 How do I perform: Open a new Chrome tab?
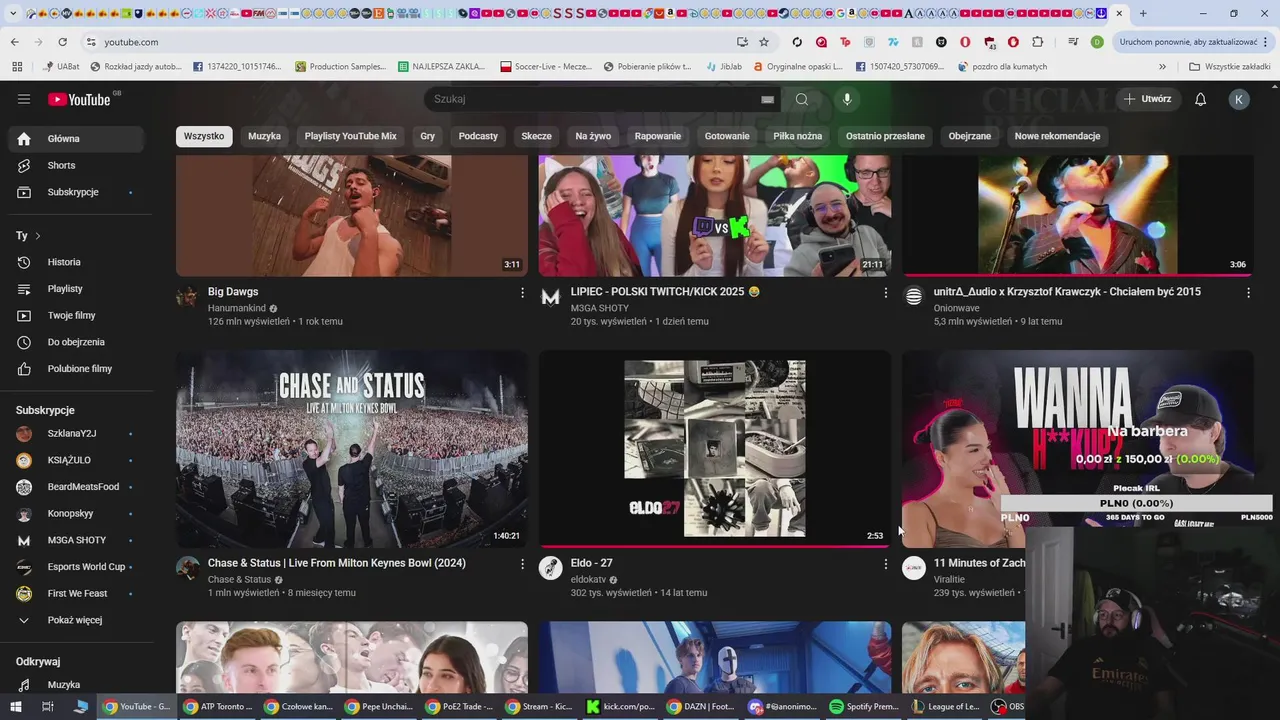click(x=1143, y=13)
